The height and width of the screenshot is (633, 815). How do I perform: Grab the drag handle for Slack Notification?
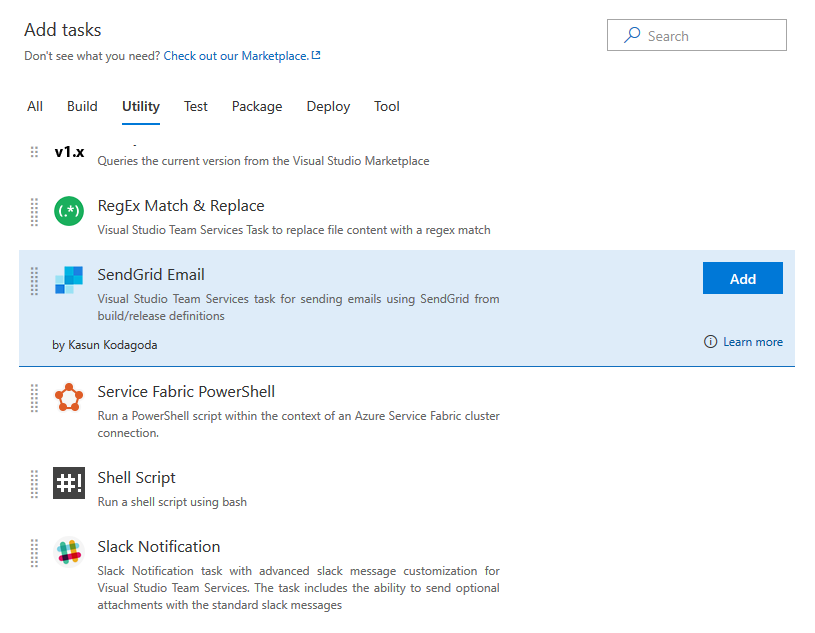pyautogui.click(x=34, y=553)
